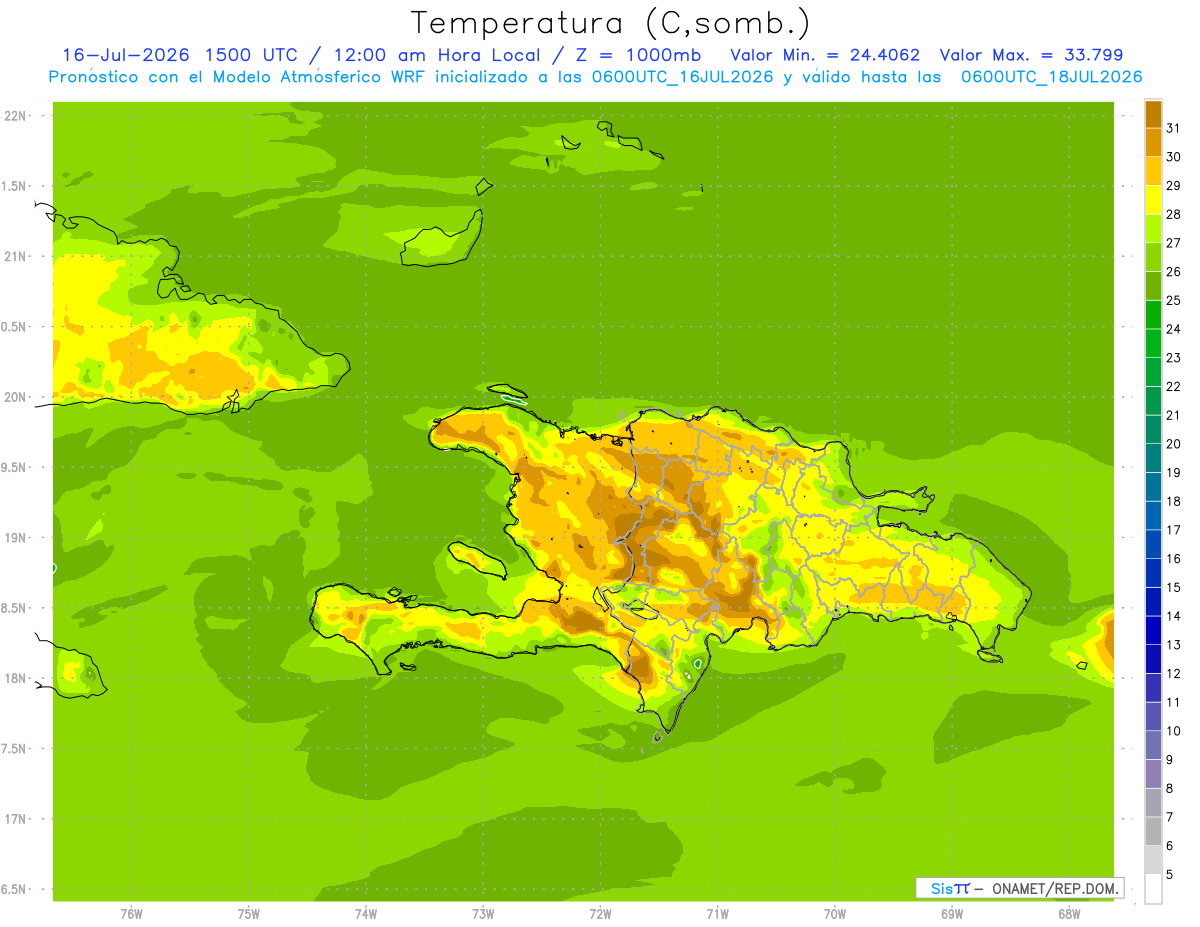Click the yellow legend band between 28 and 29

pos(1153,200)
